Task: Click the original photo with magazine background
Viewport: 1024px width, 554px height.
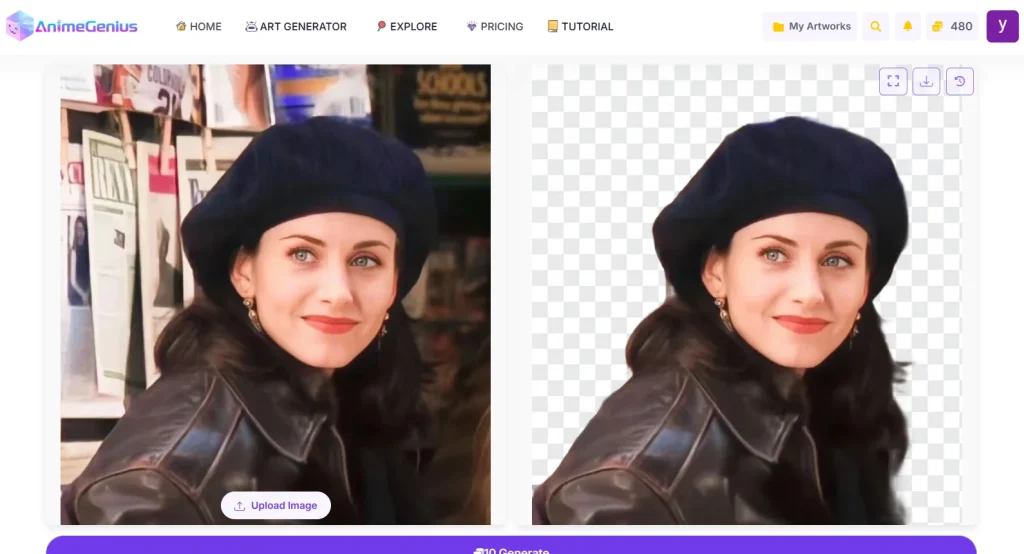Action: click(275, 290)
